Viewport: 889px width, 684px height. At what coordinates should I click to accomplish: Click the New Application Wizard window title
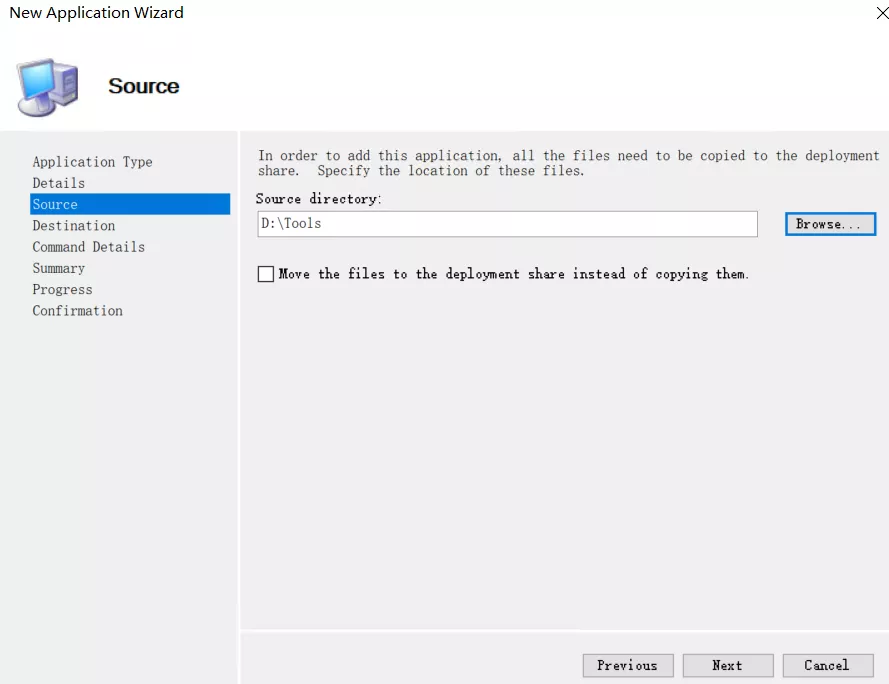point(96,13)
